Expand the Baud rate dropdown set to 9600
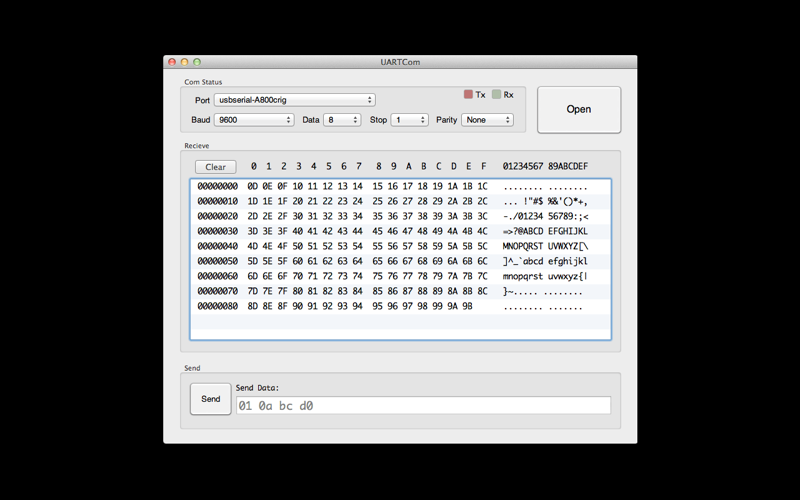This screenshot has height=500, width=800. tap(254, 120)
